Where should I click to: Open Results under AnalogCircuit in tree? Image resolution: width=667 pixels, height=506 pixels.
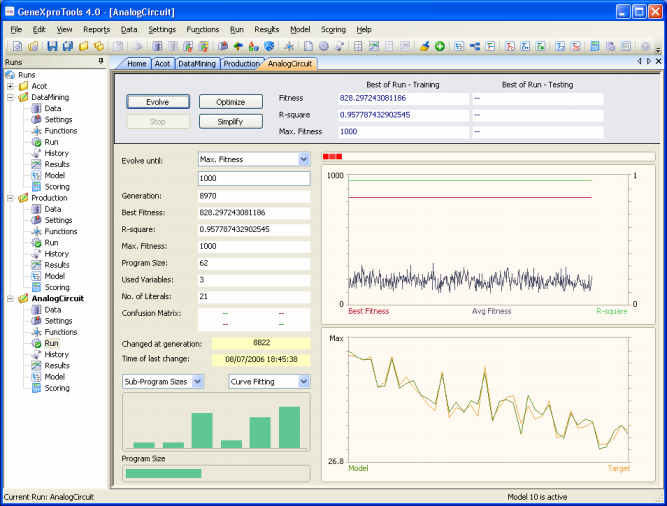pyautogui.click(x=57, y=366)
